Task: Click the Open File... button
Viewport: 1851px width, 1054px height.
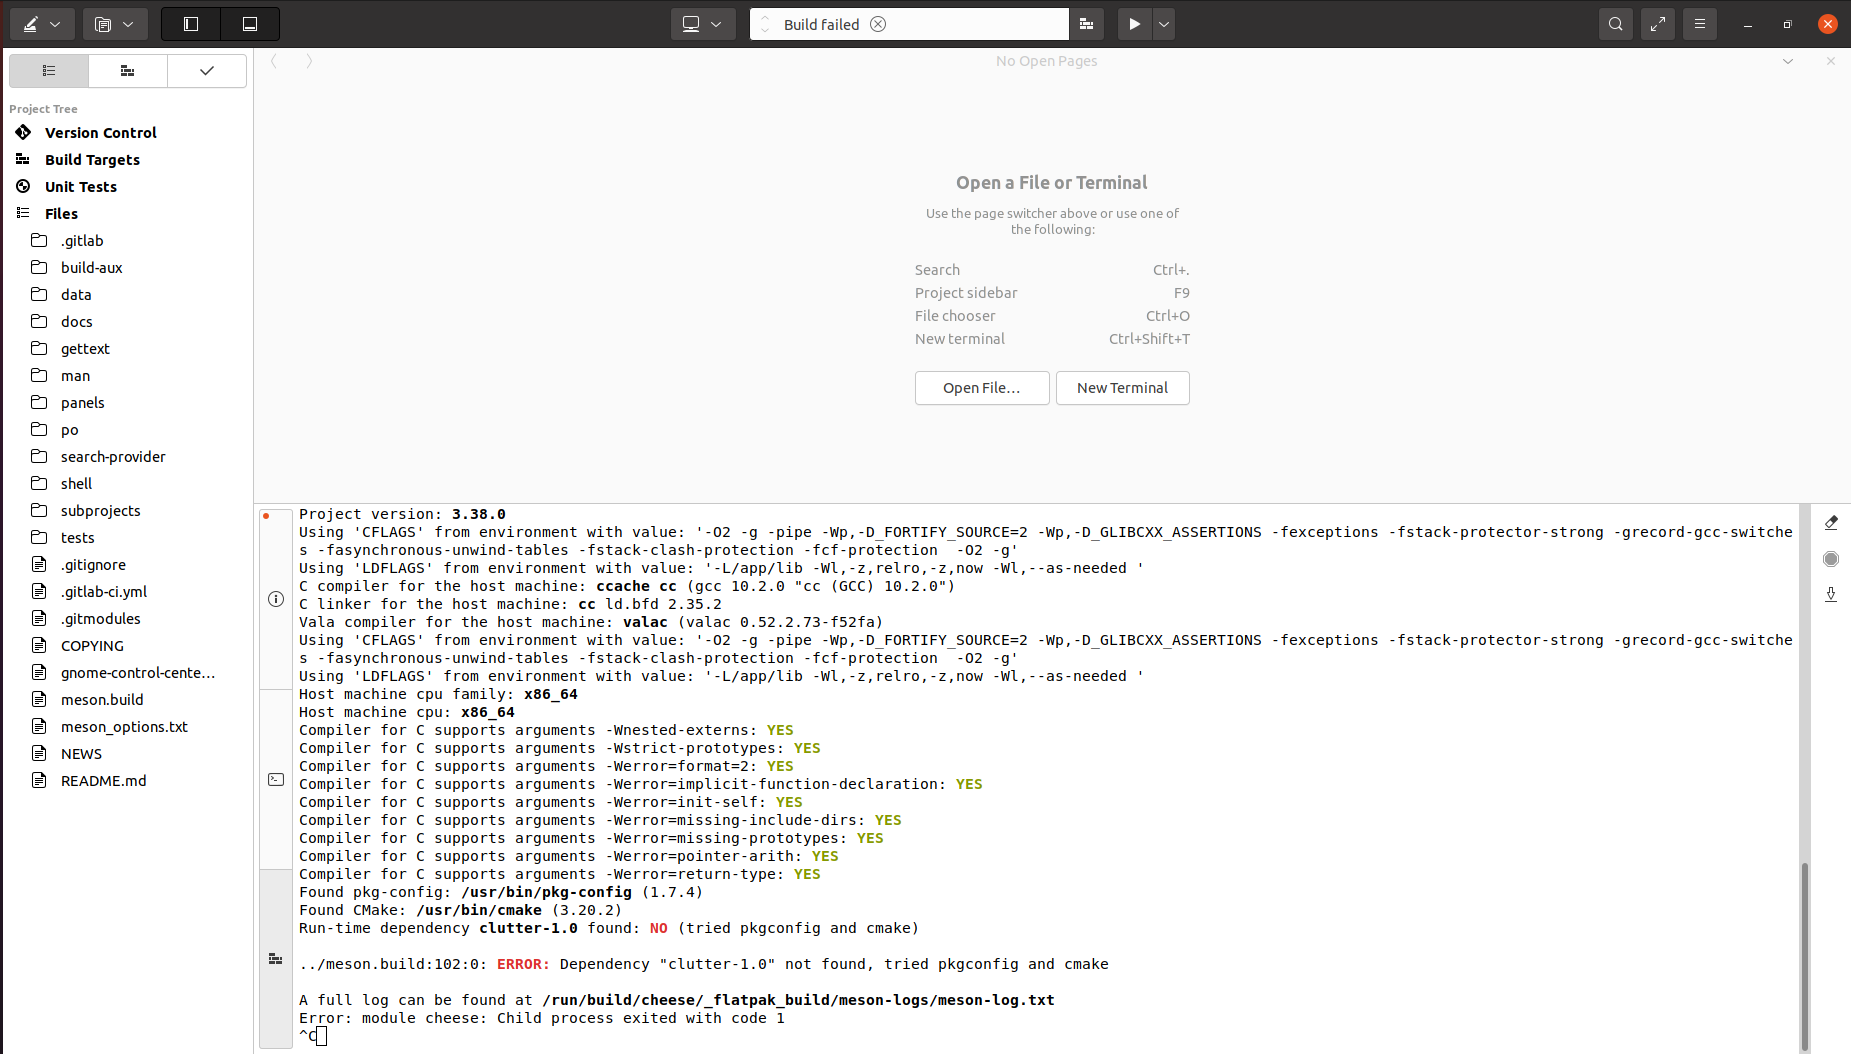Action: coord(981,388)
